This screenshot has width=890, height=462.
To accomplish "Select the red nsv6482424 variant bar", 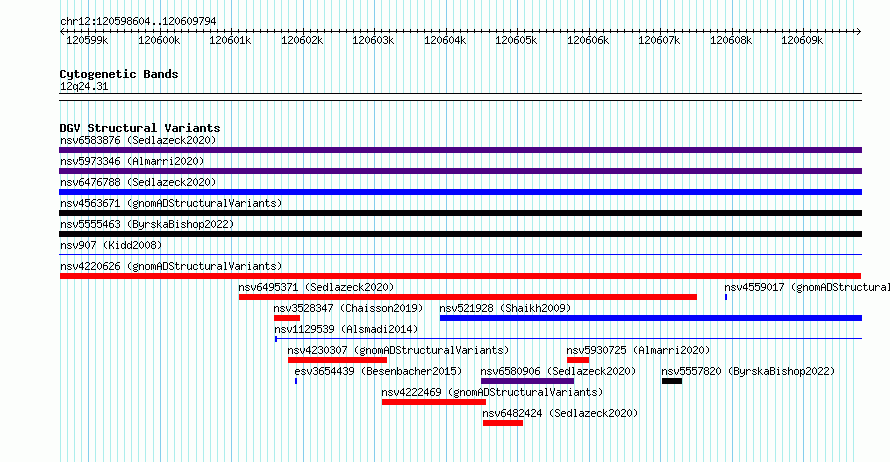I will [503, 423].
